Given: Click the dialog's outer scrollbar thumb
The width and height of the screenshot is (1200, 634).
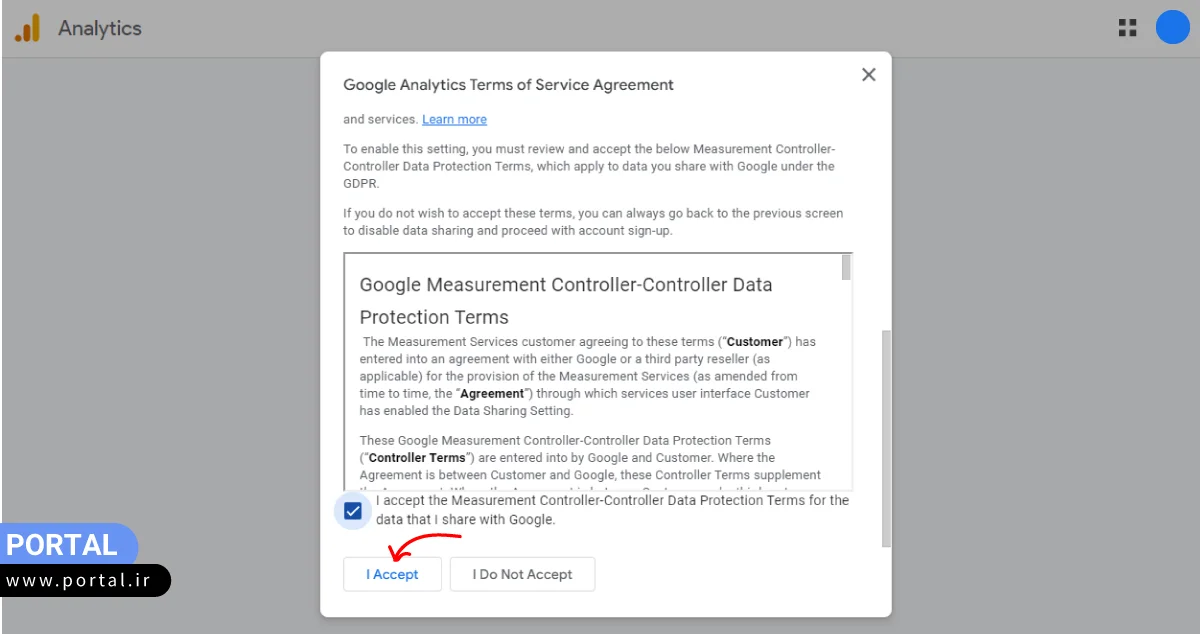Looking at the screenshot, I should tap(885, 438).
